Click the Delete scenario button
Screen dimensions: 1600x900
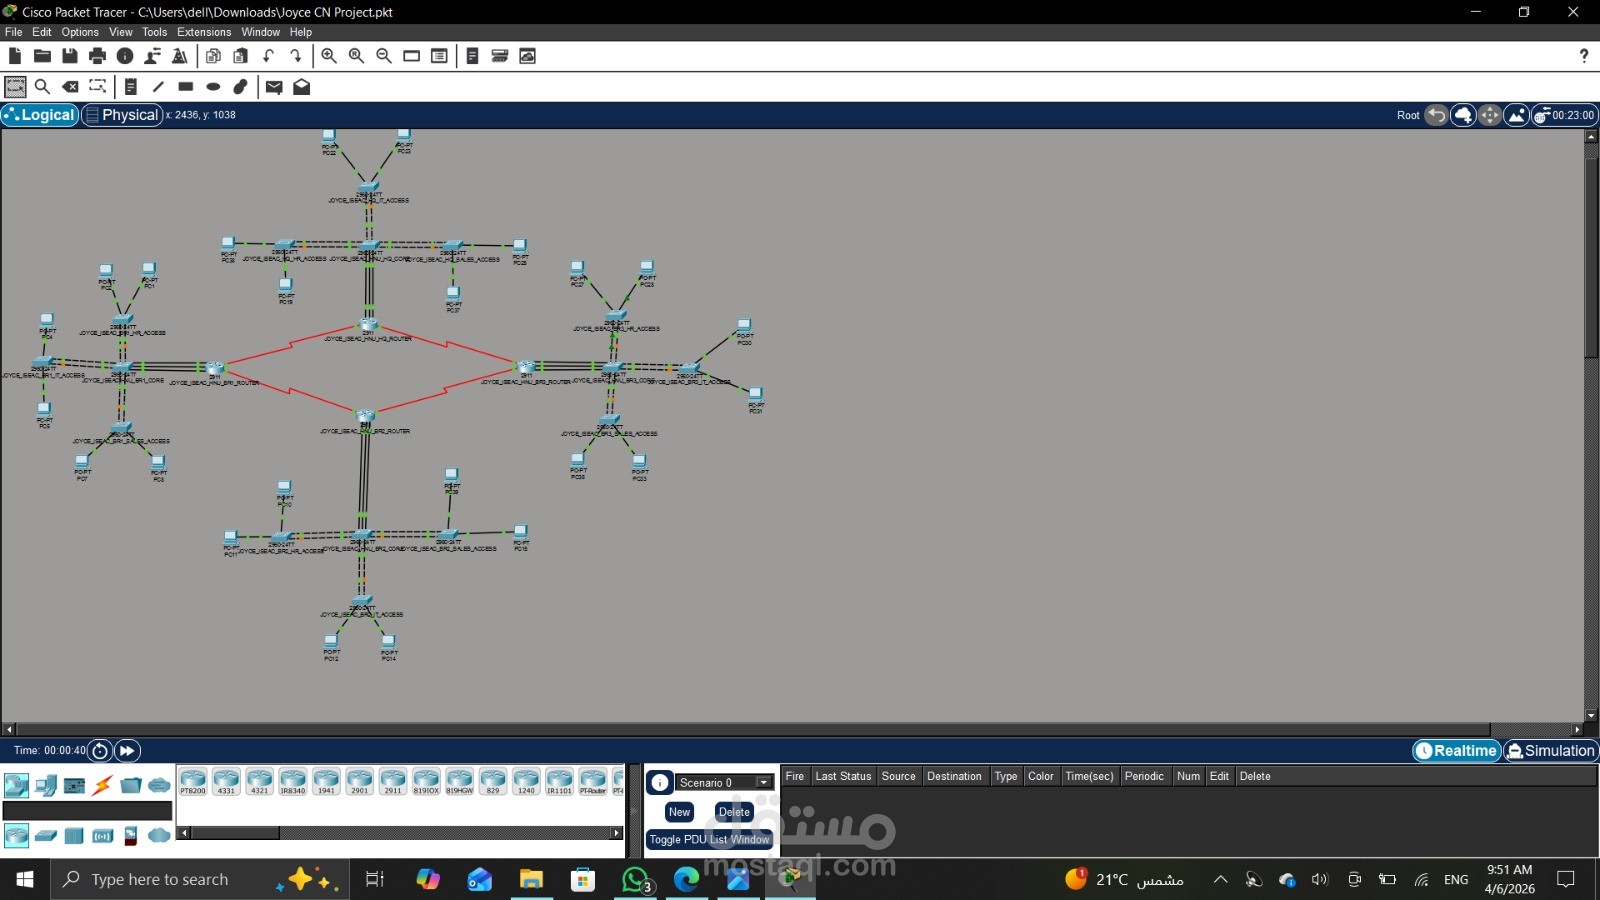coord(734,812)
